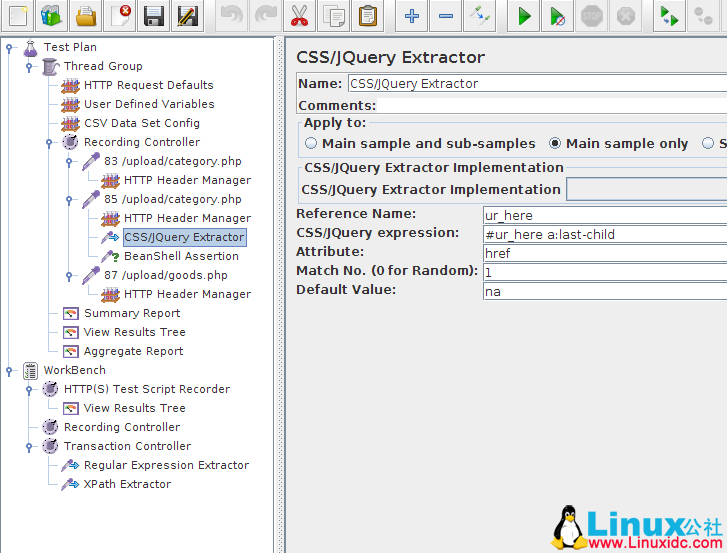Click the Expand All plus icon

pos(411,16)
